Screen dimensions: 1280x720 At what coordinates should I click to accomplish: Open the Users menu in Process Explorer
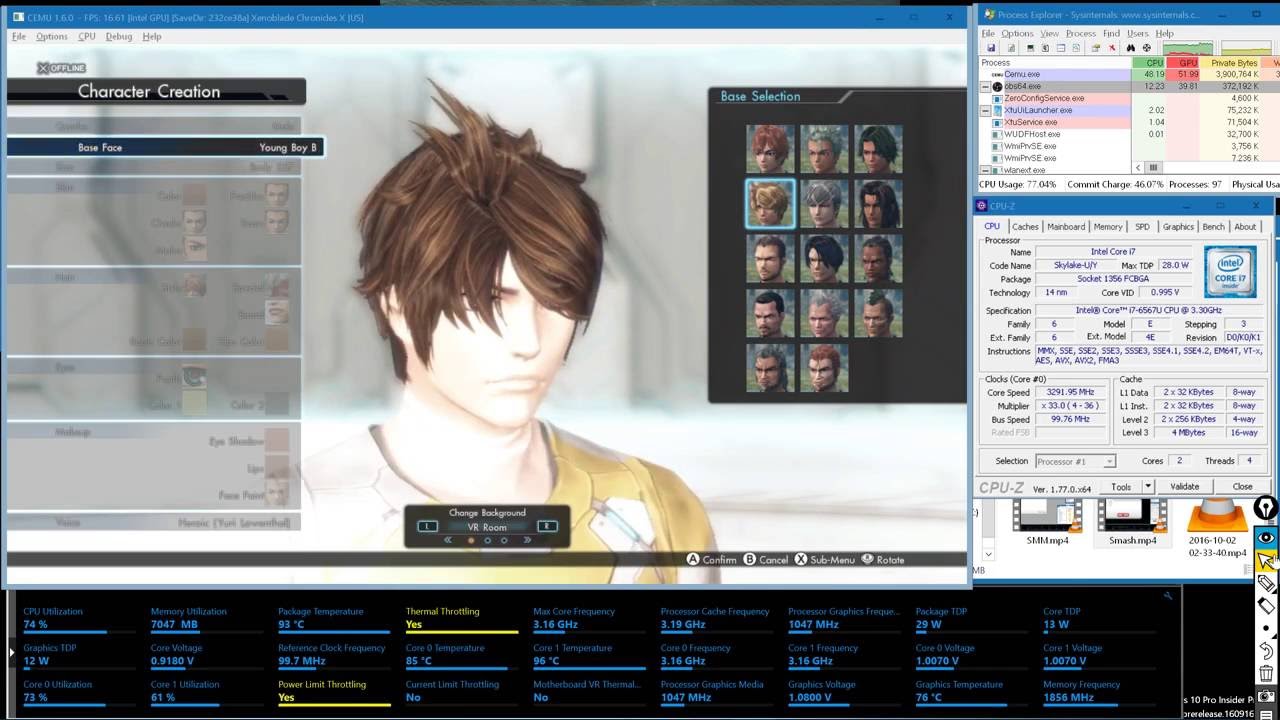pos(1138,33)
